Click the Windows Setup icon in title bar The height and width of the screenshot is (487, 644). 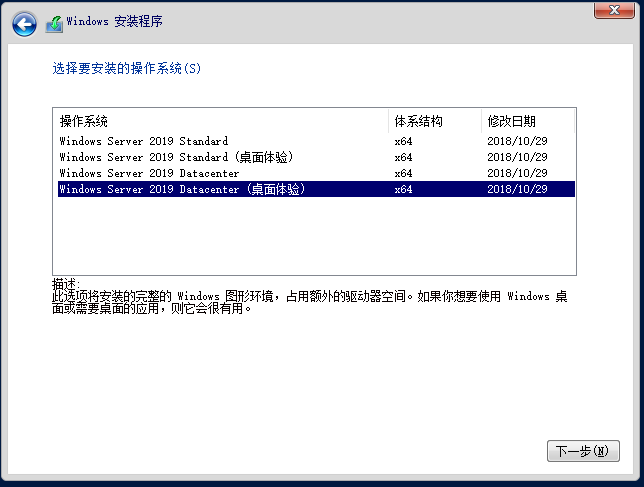(54, 22)
